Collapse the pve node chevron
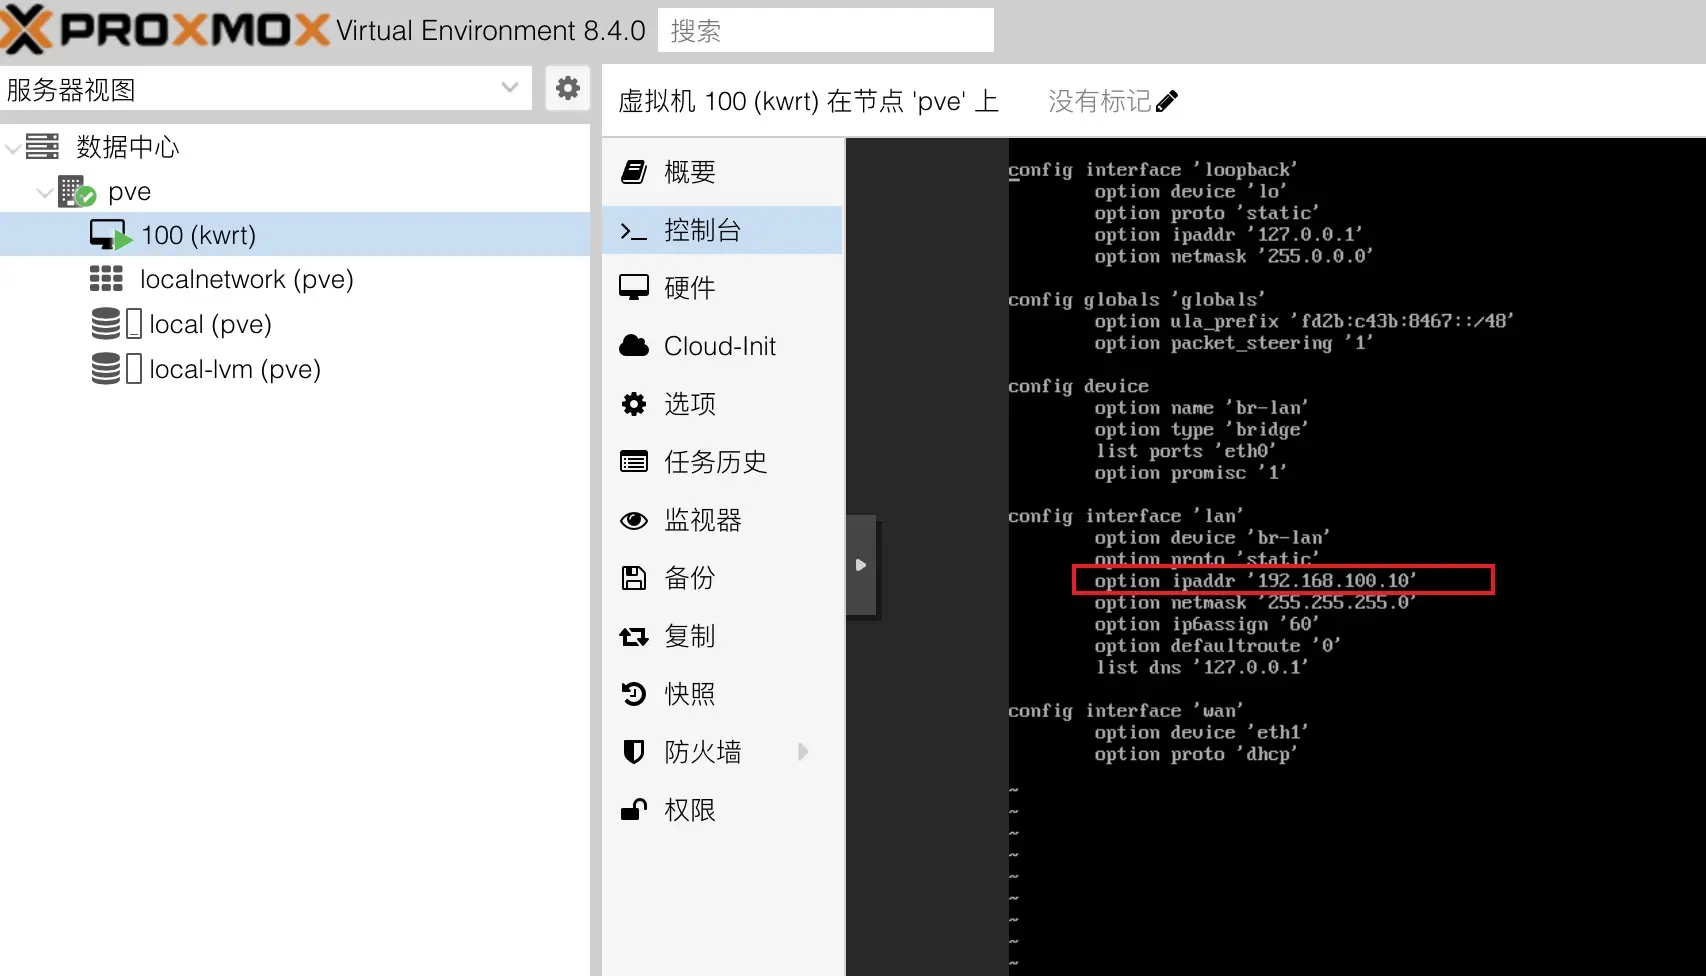This screenshot has width=1706, height=976. pyautogui.click(x=44, y=192)
